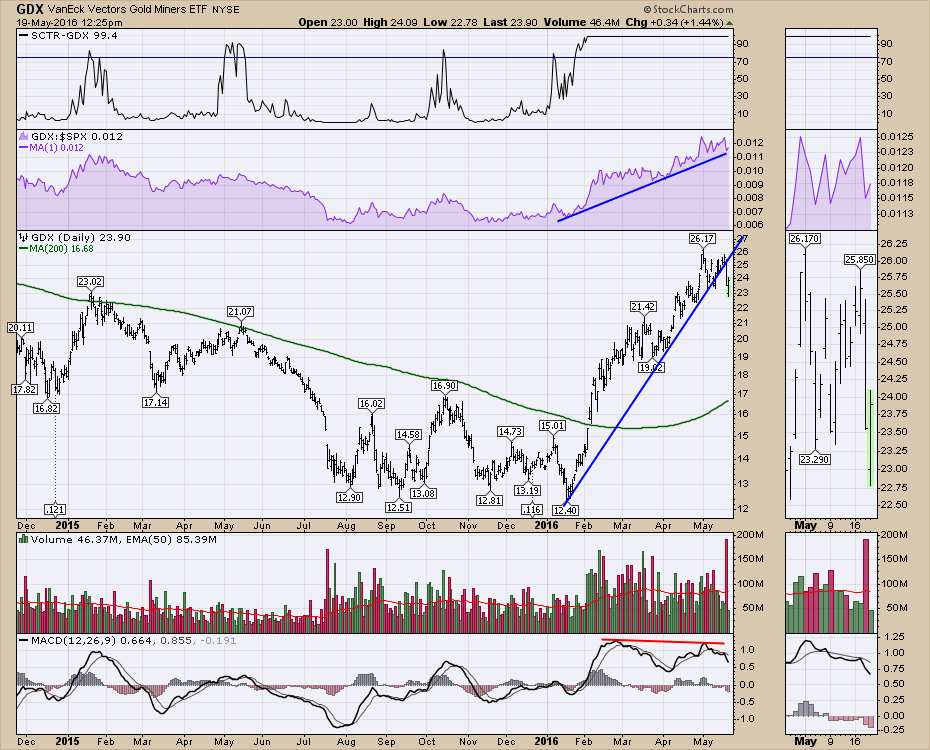
Task: Click the 26.170 label in the zoom panel
Action: tap(804, 238)
